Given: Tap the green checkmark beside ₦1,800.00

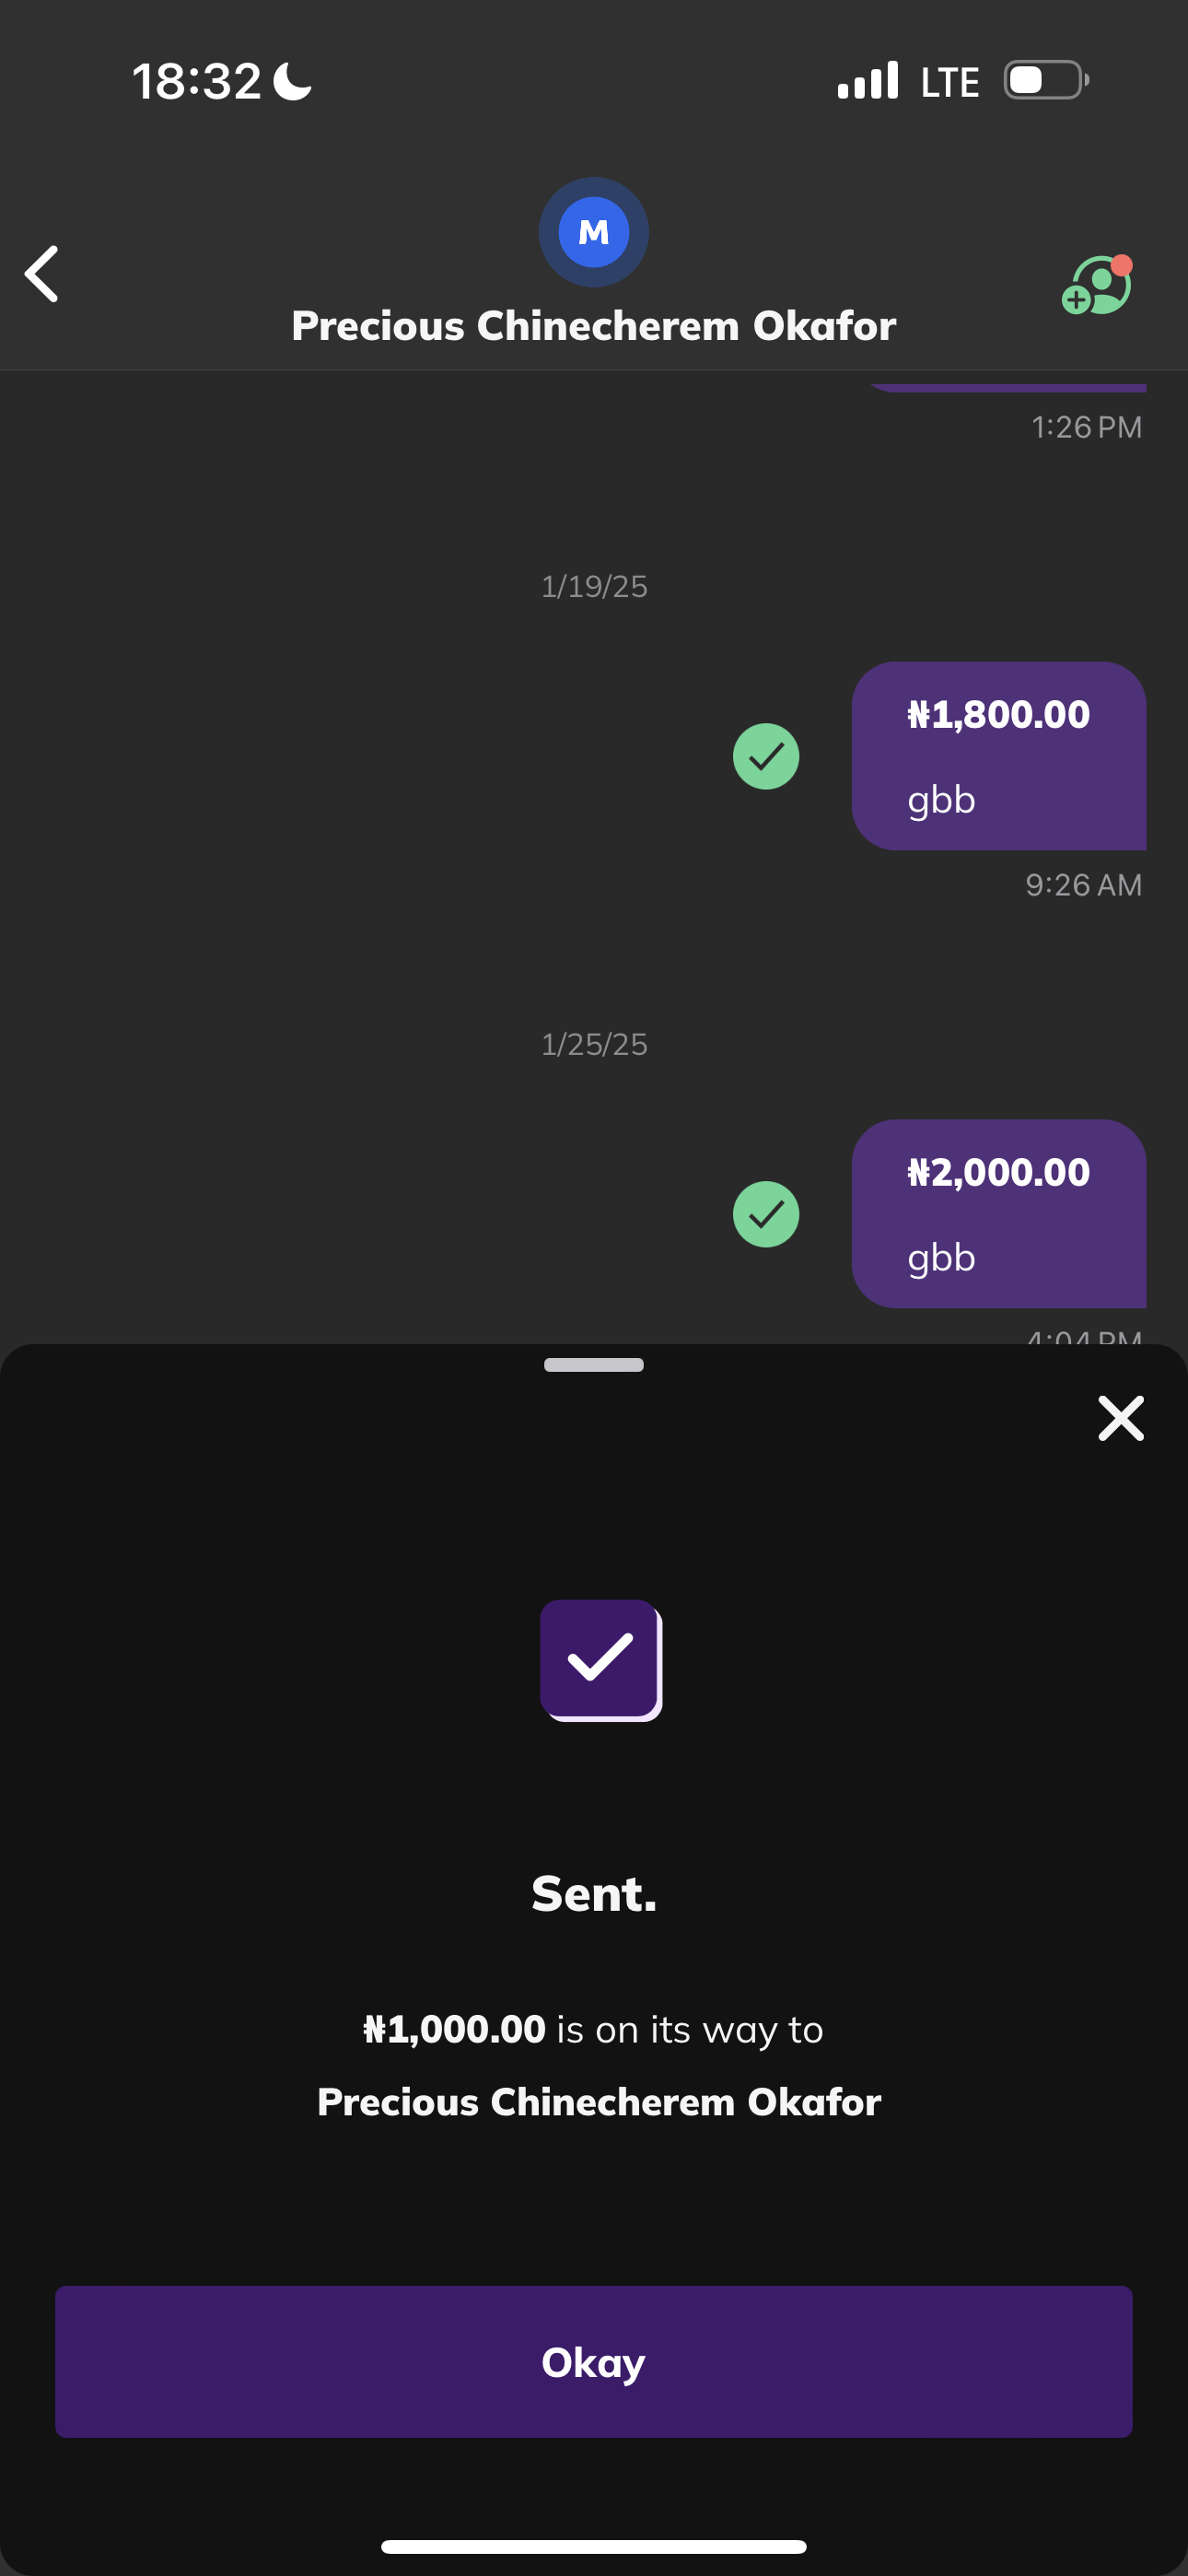Looking at the screenshot, I should click(766, 756).
